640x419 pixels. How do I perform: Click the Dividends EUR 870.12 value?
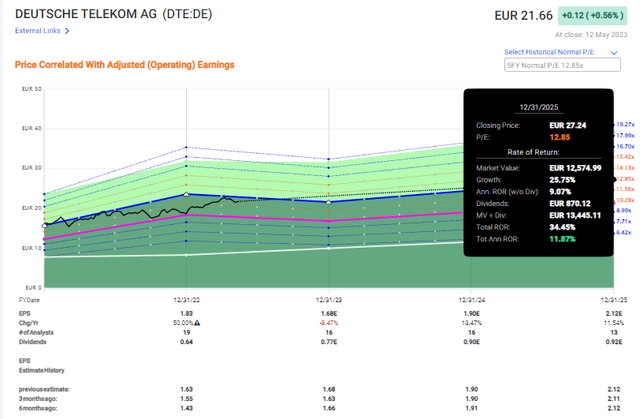(570, 203)
